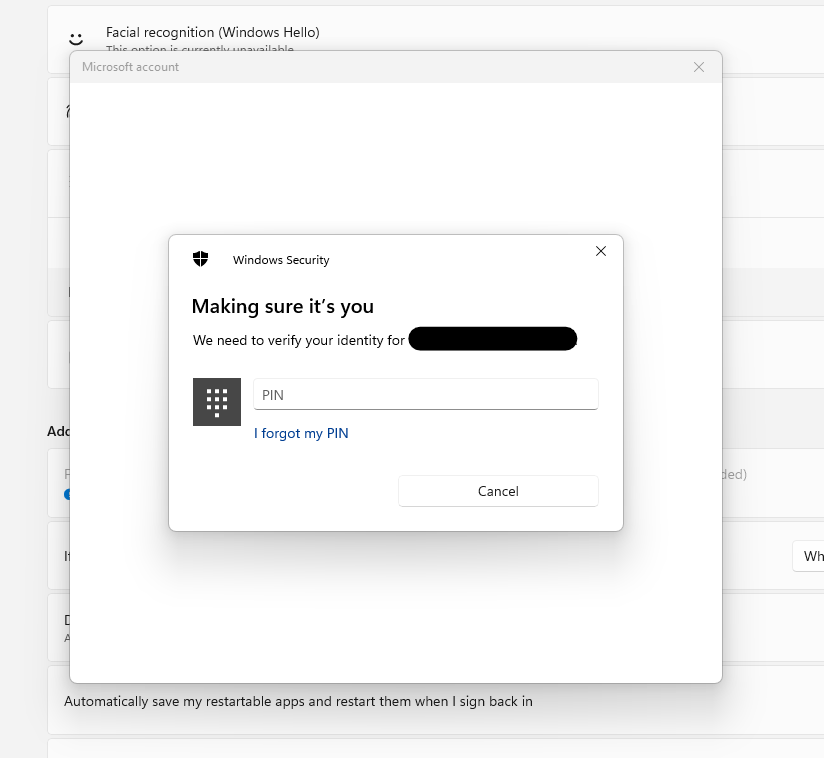
Task: Click 'Making sure it's you' heading
Action: [x=283, y=306]
